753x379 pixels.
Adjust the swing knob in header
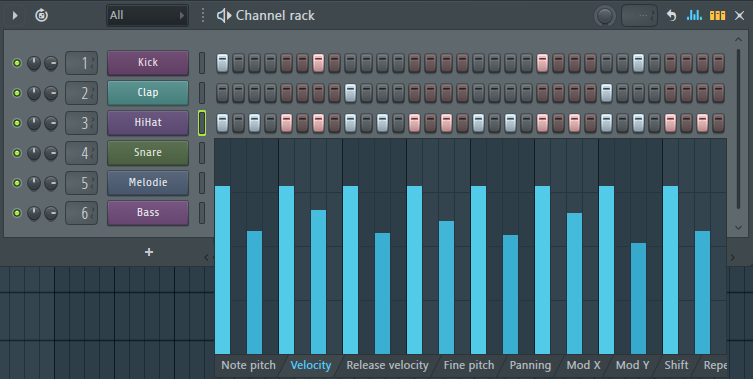(x=605, y=16)
